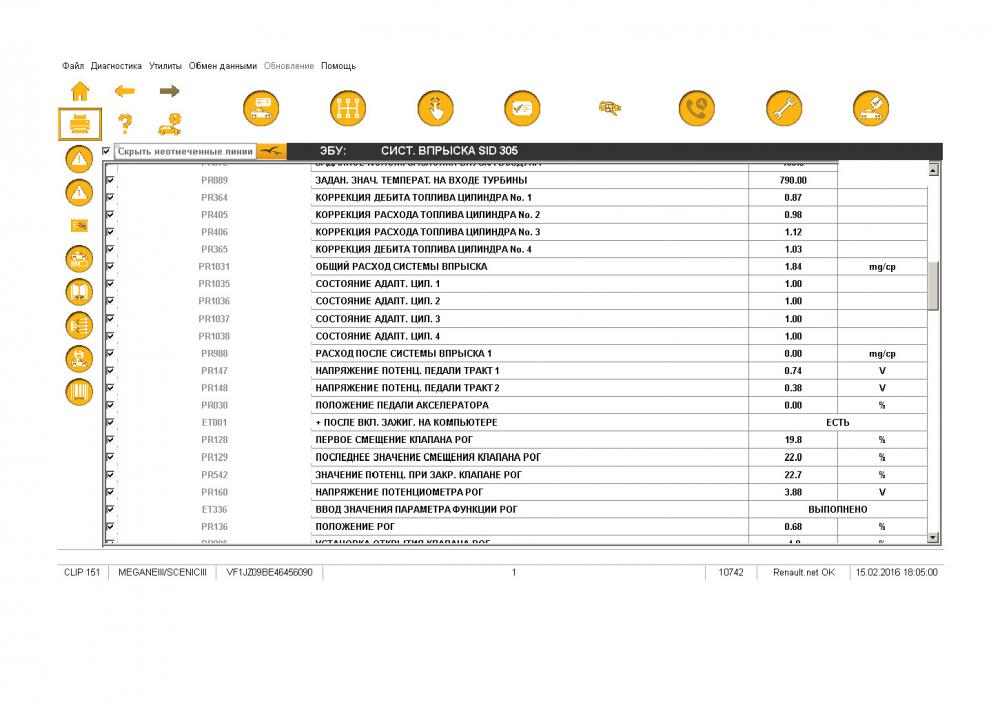Click the car with speech bubble icon
The image size is (1000, 708).
pyautogui.click(x=261, y=108)
